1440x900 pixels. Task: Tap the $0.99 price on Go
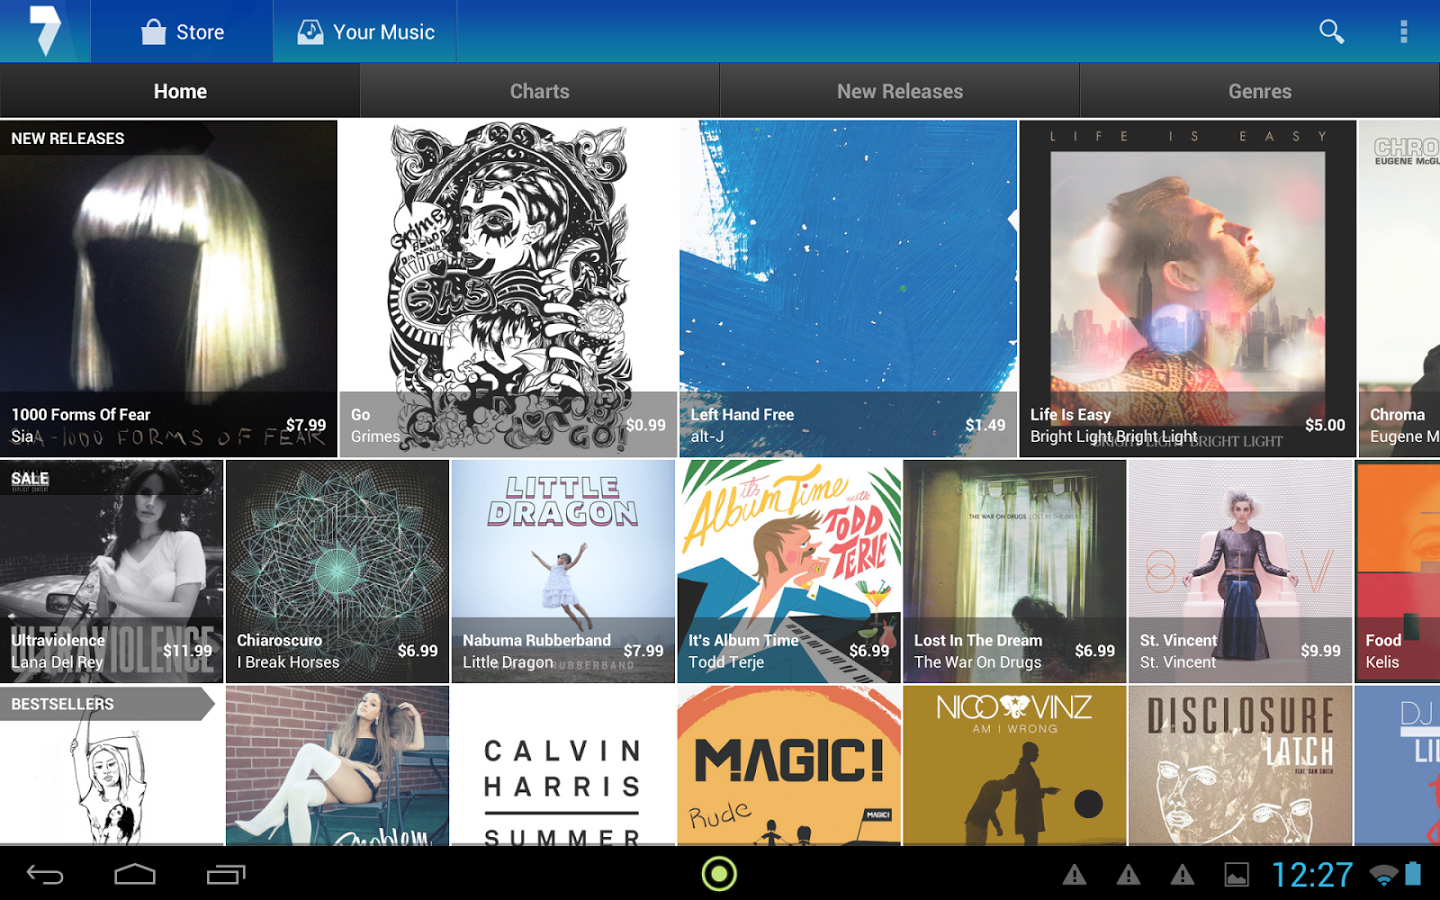tap(646, 425)
